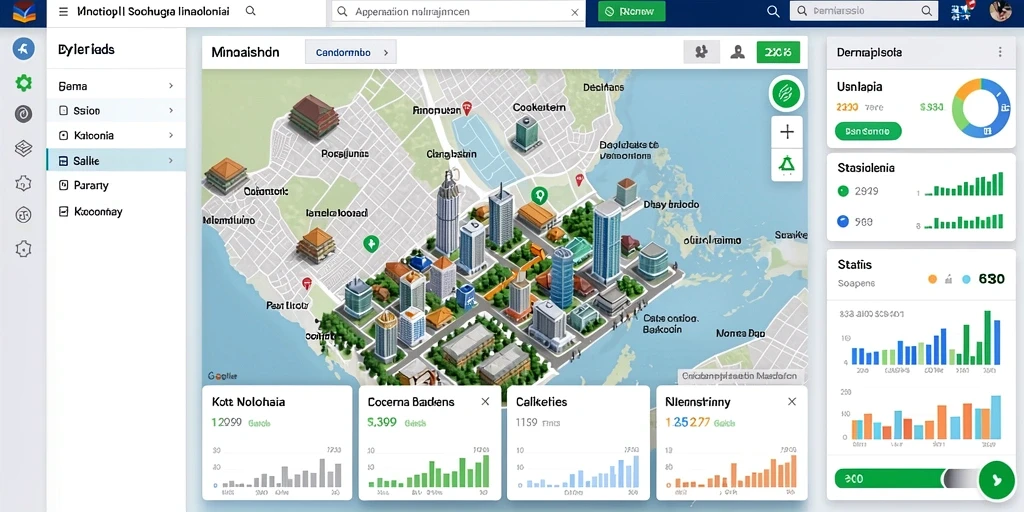Click the flag icon in top bar
Viewport: 1024px width, 512px height.
click(x=963, y=11)
